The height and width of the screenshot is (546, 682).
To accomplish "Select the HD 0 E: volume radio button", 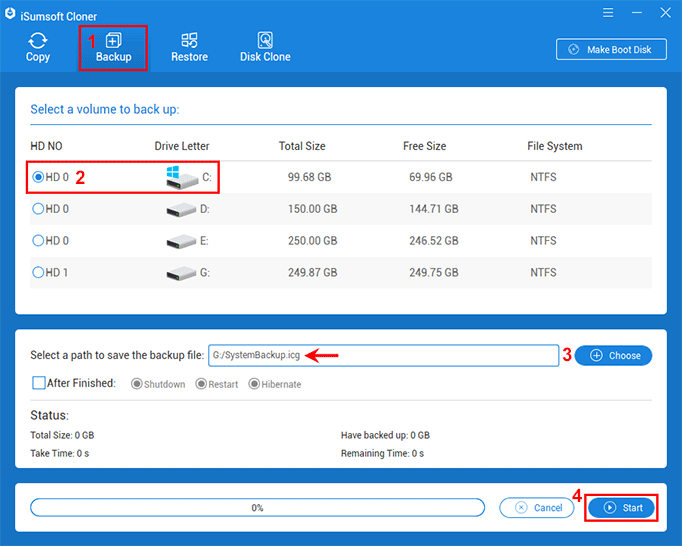I will point(38,241).
